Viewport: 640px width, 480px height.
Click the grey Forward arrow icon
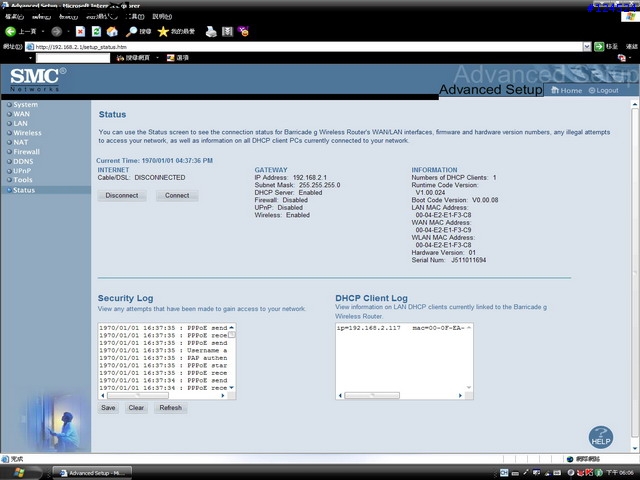pos(56,31)
